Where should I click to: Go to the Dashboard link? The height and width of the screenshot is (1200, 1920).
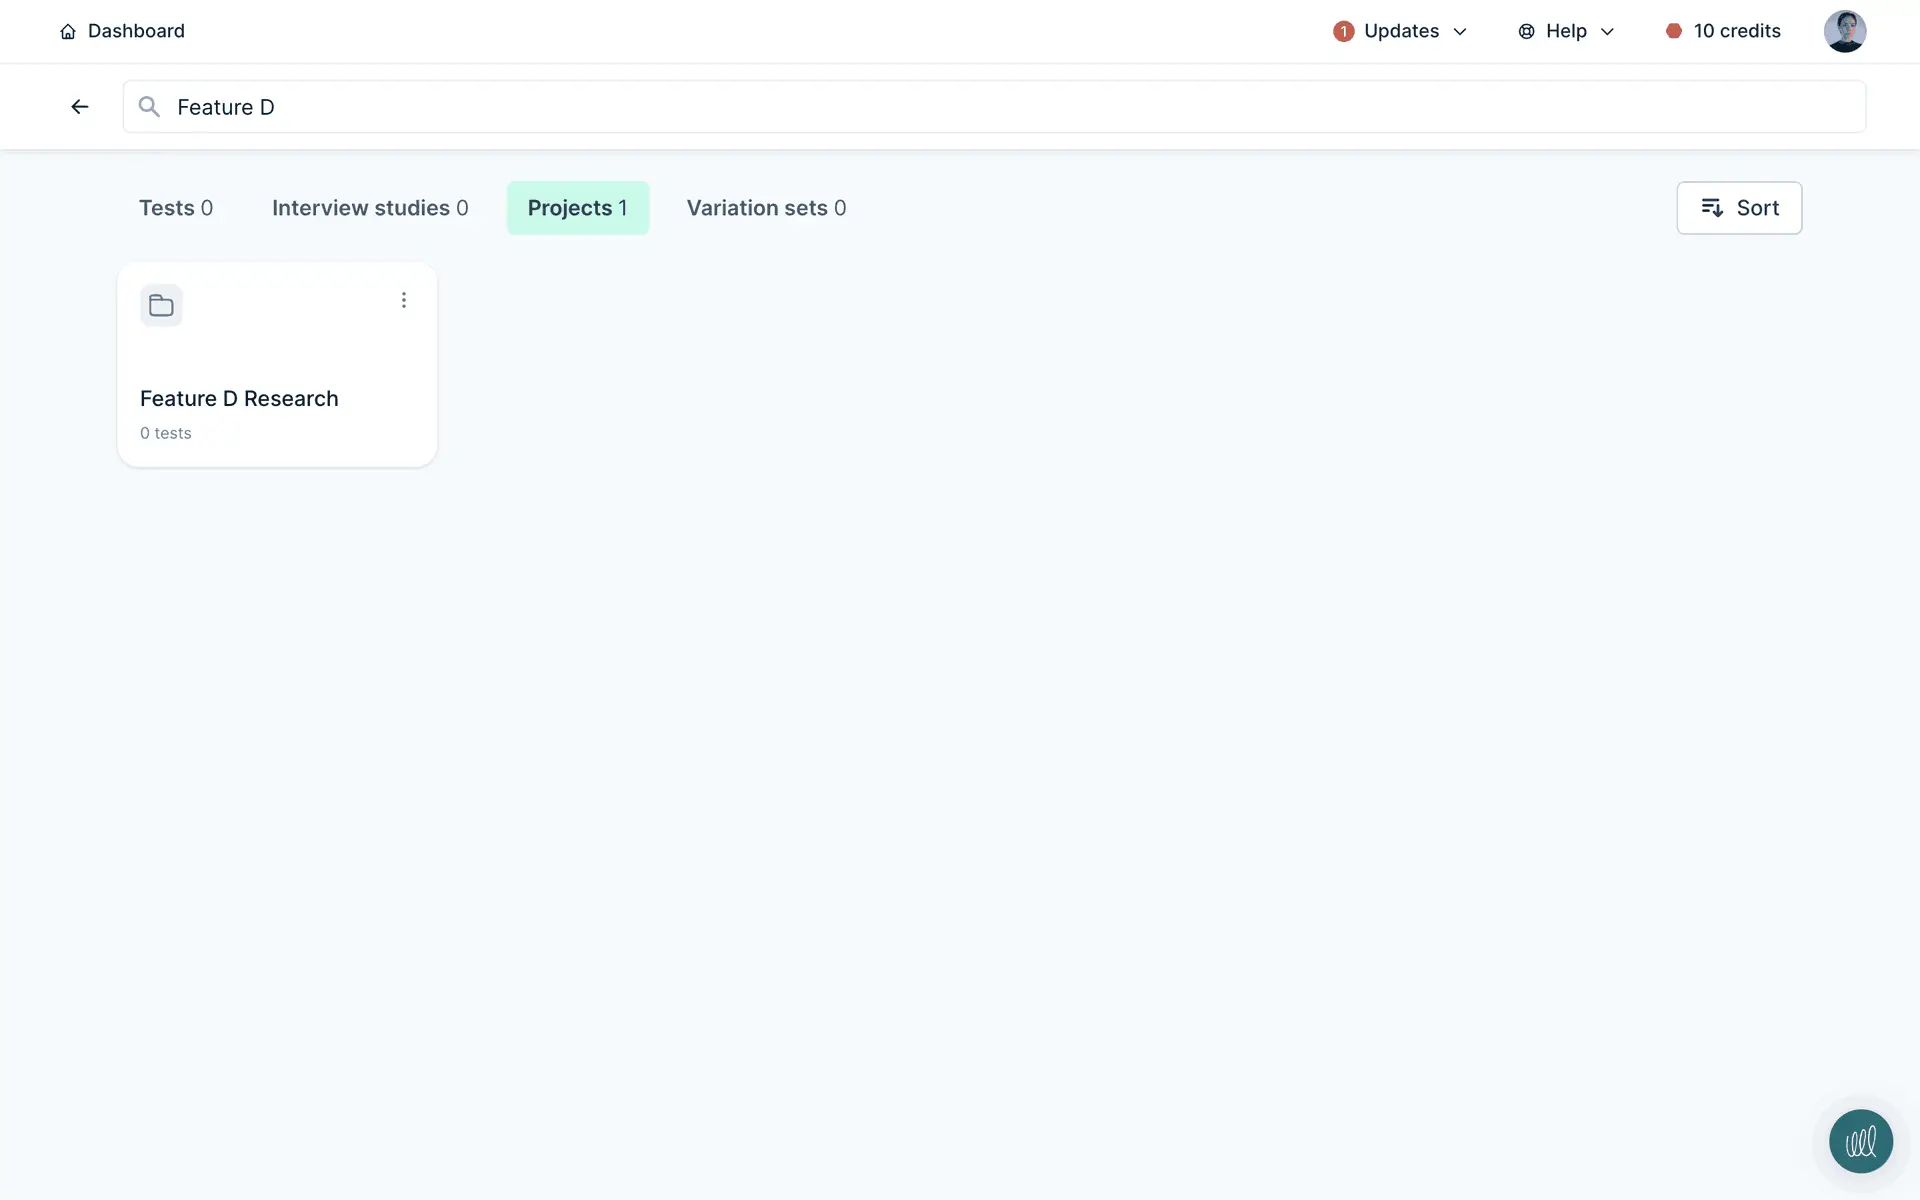coord(136,31)
